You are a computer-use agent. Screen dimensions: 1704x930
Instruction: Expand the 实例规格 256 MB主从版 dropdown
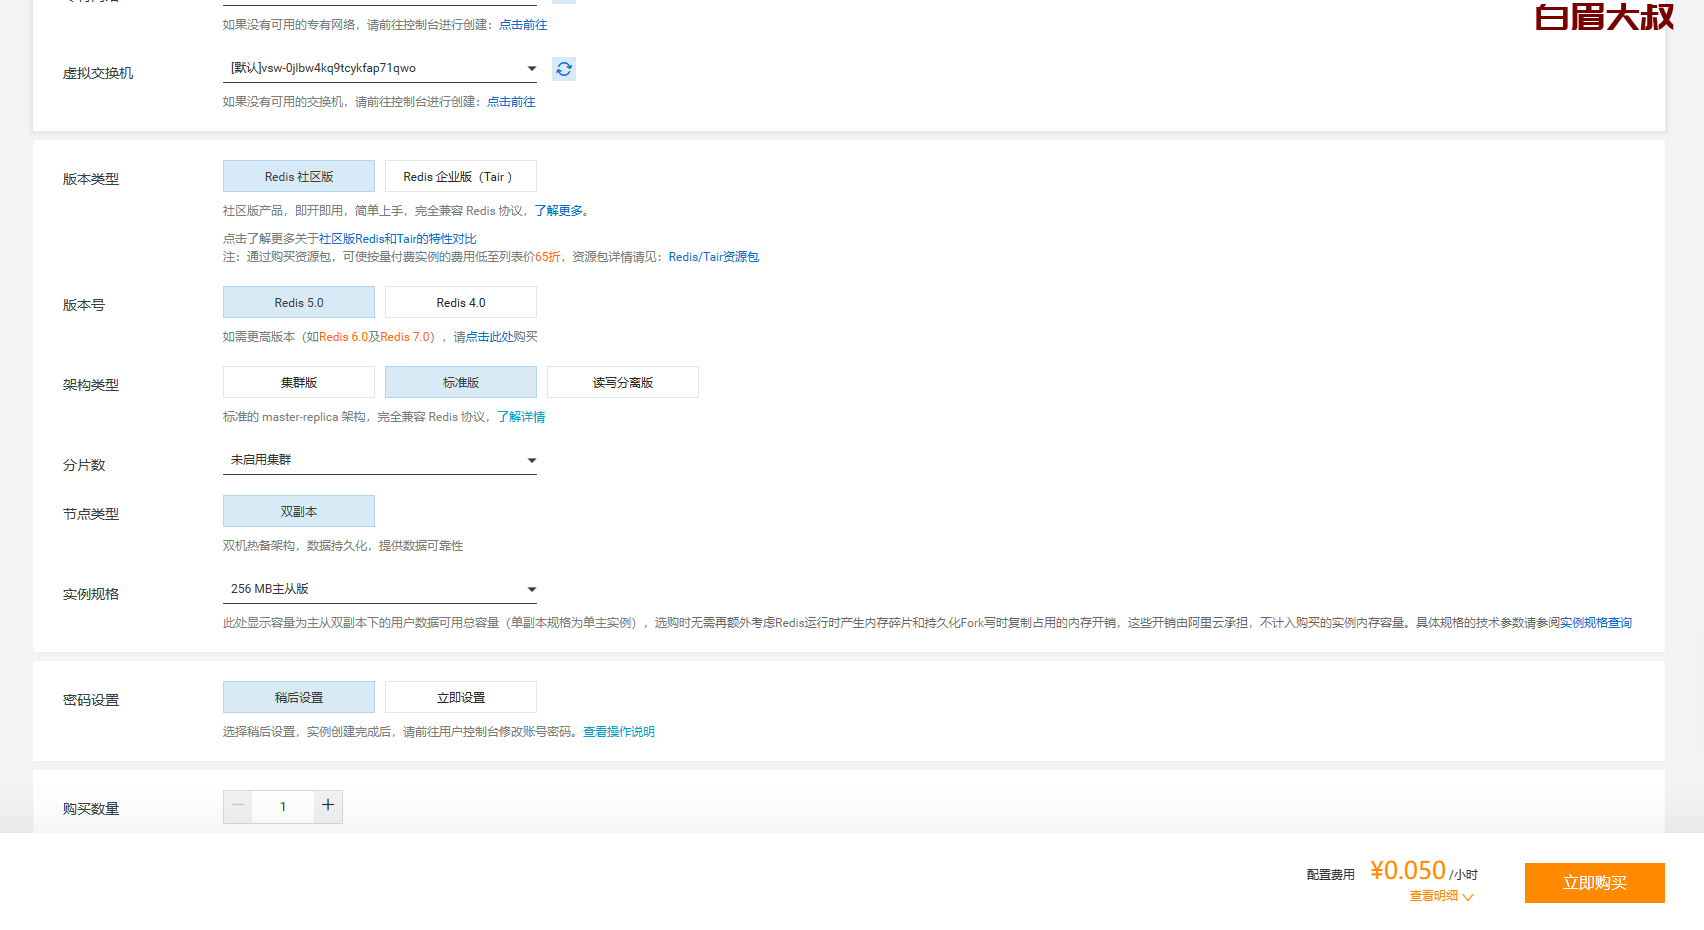[x=380, y=589]
